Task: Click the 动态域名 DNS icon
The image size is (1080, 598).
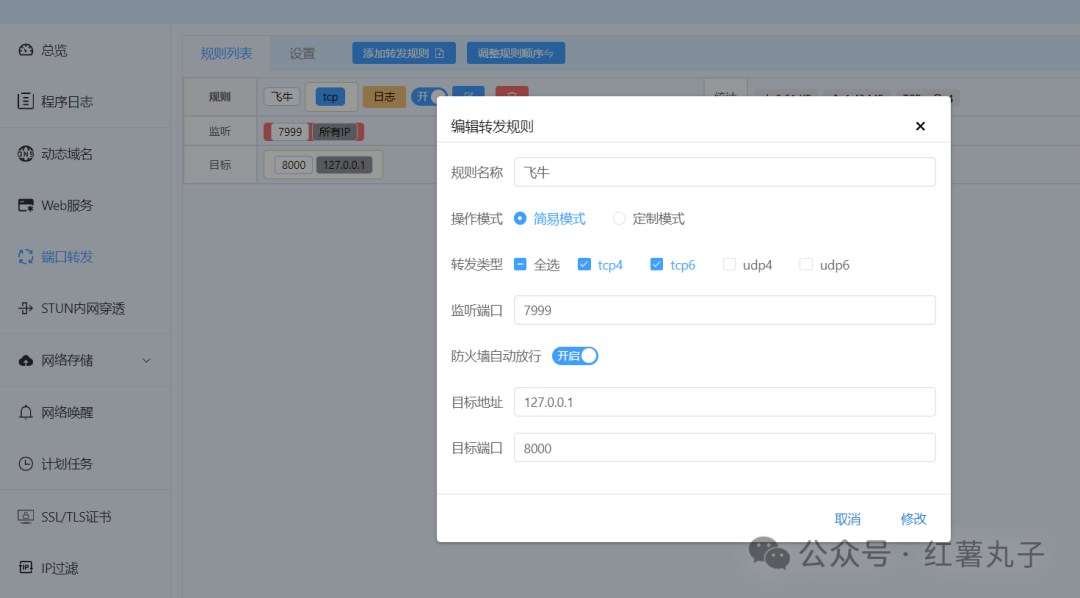Action: point(25,154)
